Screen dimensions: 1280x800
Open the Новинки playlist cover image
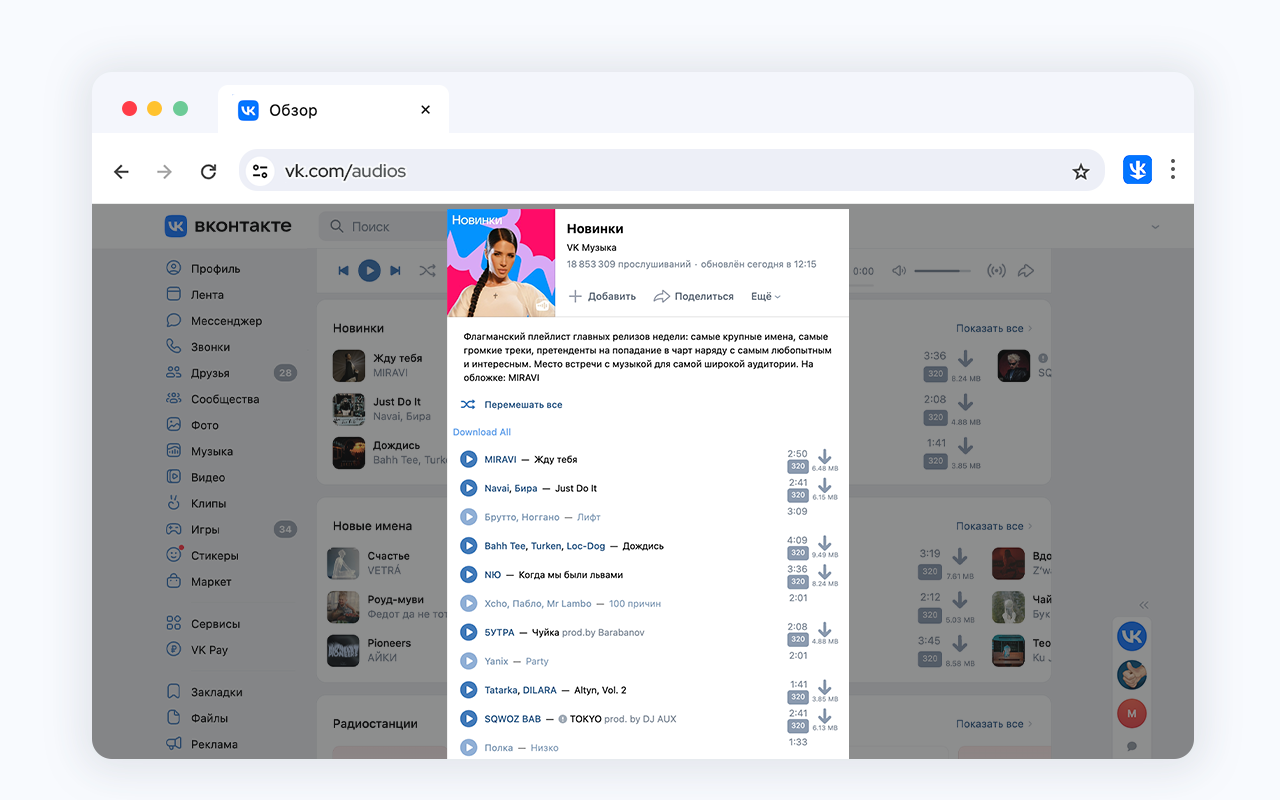tap(501, 263)
